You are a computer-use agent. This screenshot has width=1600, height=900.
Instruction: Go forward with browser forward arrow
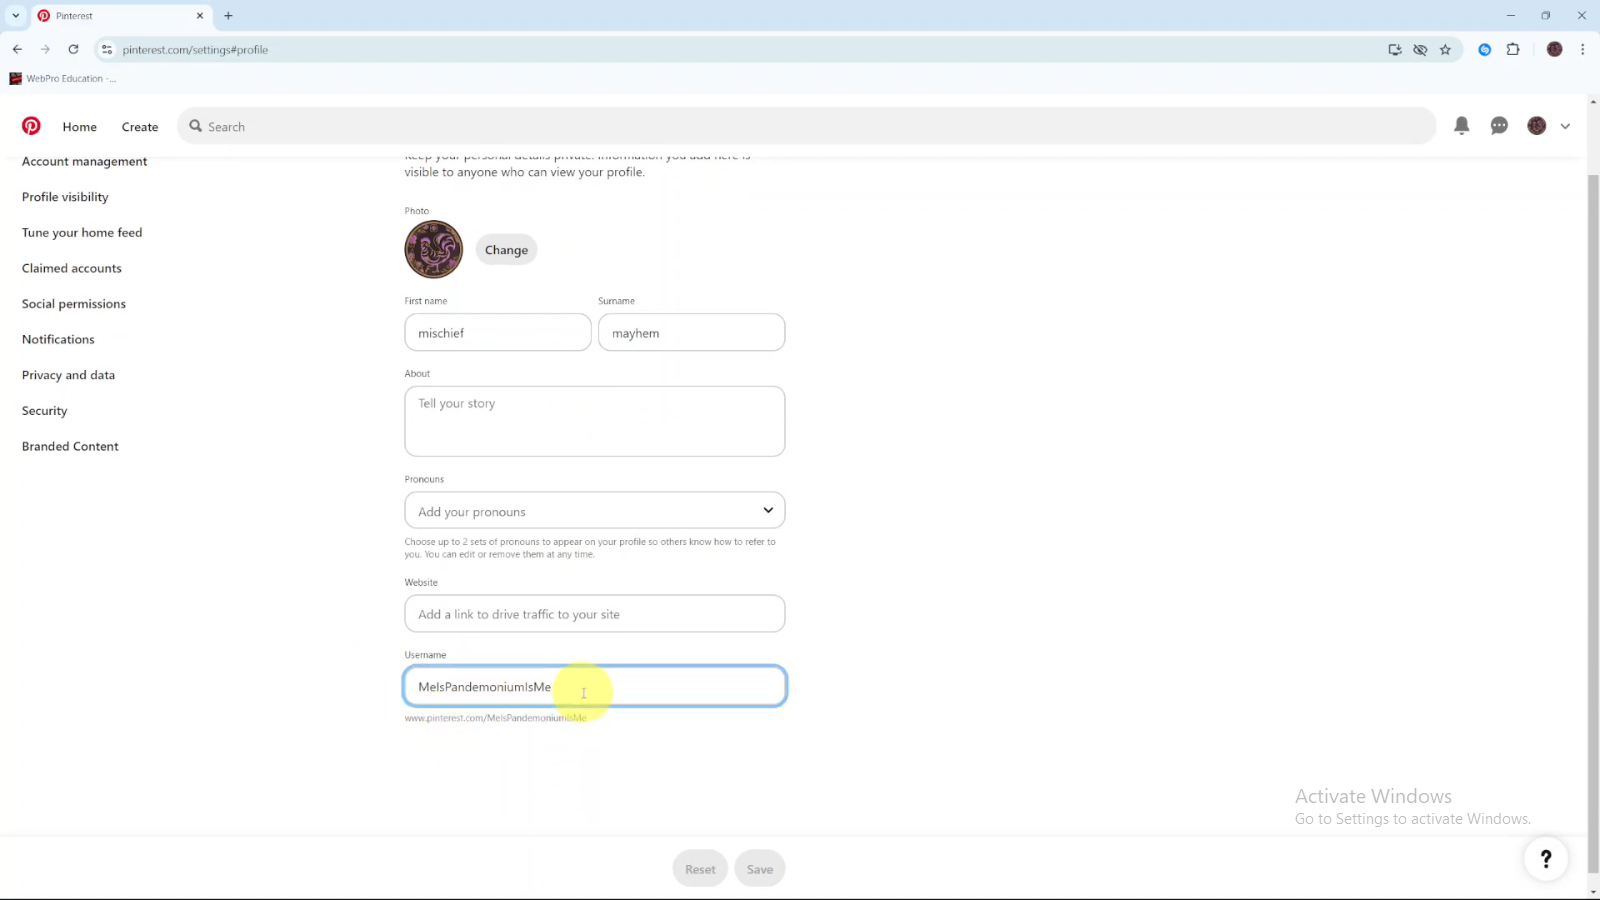45,49
